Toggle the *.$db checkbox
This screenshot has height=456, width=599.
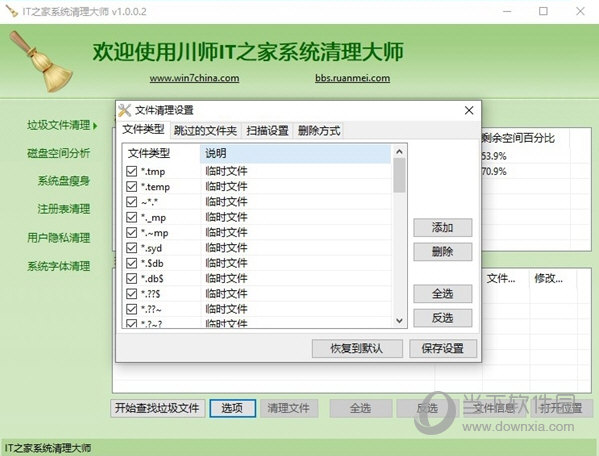[x=131, y=263]
